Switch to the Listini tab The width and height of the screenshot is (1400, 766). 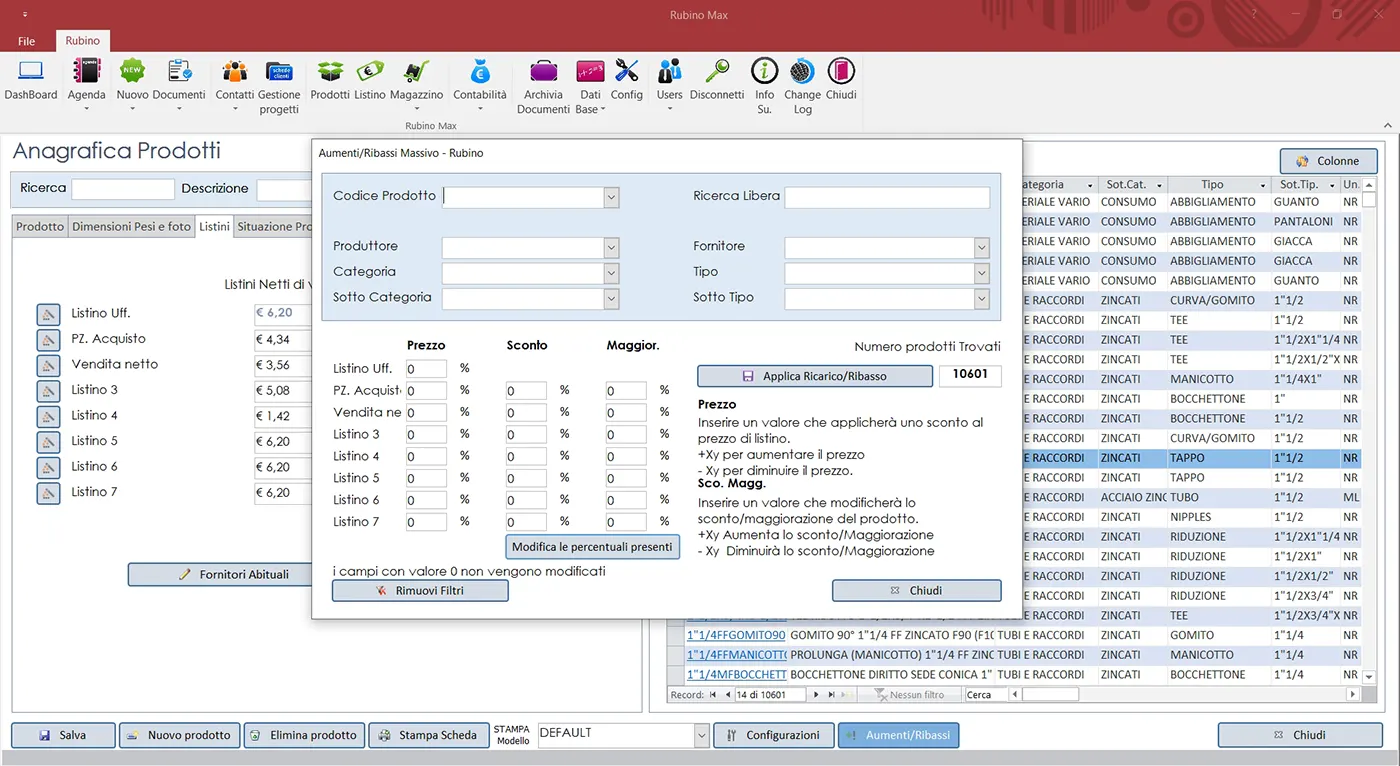point(214,227)
